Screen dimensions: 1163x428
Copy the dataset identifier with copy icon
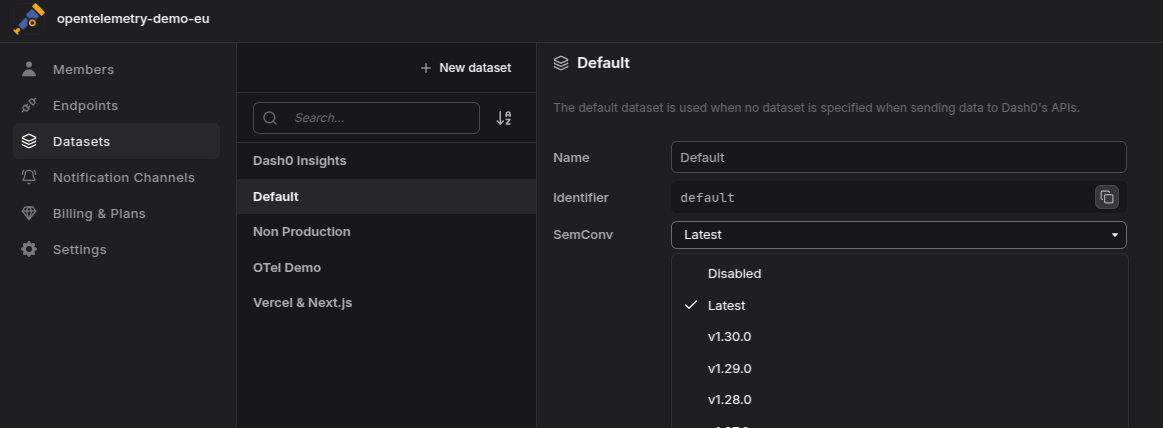[1107, 197]
